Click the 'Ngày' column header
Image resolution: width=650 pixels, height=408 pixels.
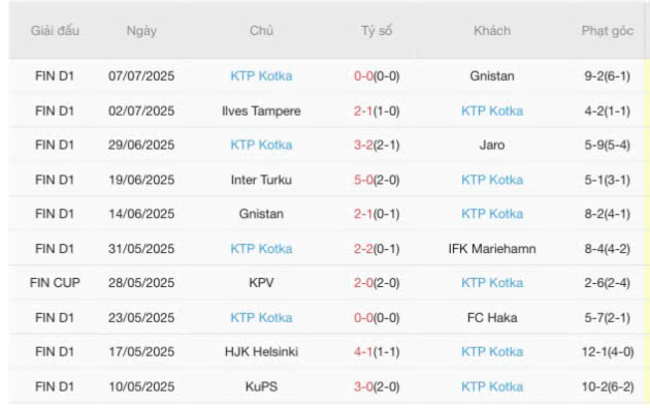141,31
